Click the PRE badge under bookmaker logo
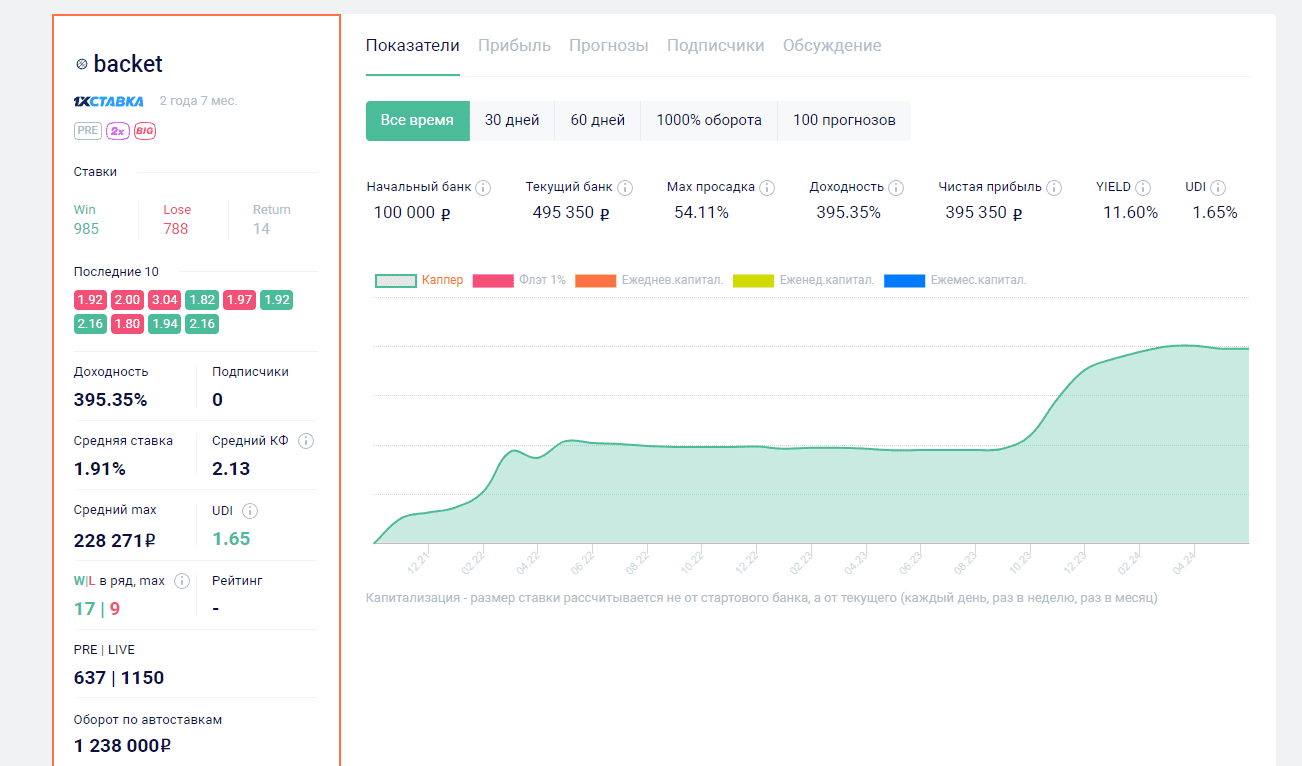This screenshot has width=1302, height=766. [x=87, y=131]
